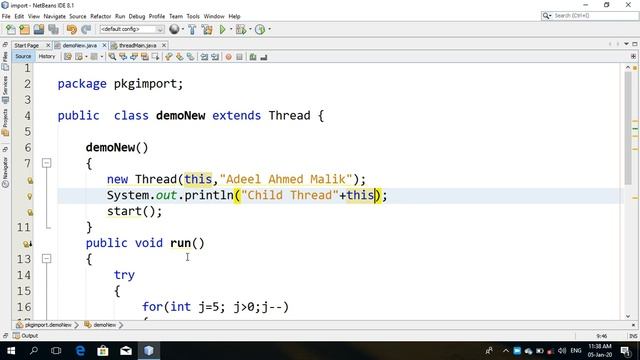Open the browser selection dropdown arrow
The image size is (640, 360).
tap(182, 29)
